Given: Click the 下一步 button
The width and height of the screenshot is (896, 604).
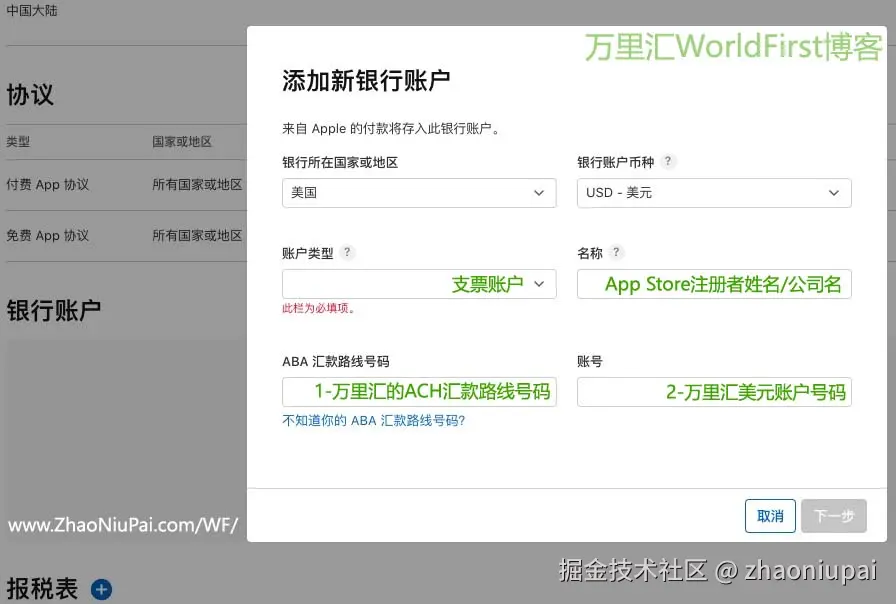Looking at the screenshot, I should 834,516.
